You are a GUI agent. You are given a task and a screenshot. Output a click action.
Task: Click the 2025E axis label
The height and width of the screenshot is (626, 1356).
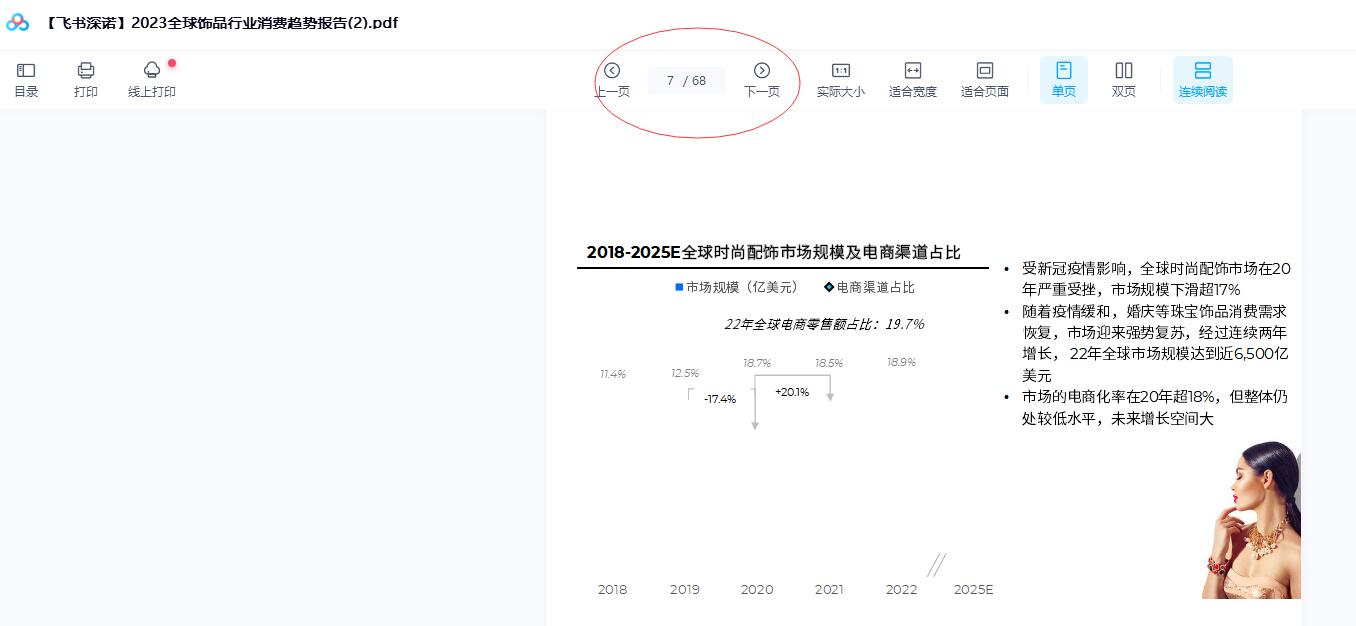tap(973, 590)
